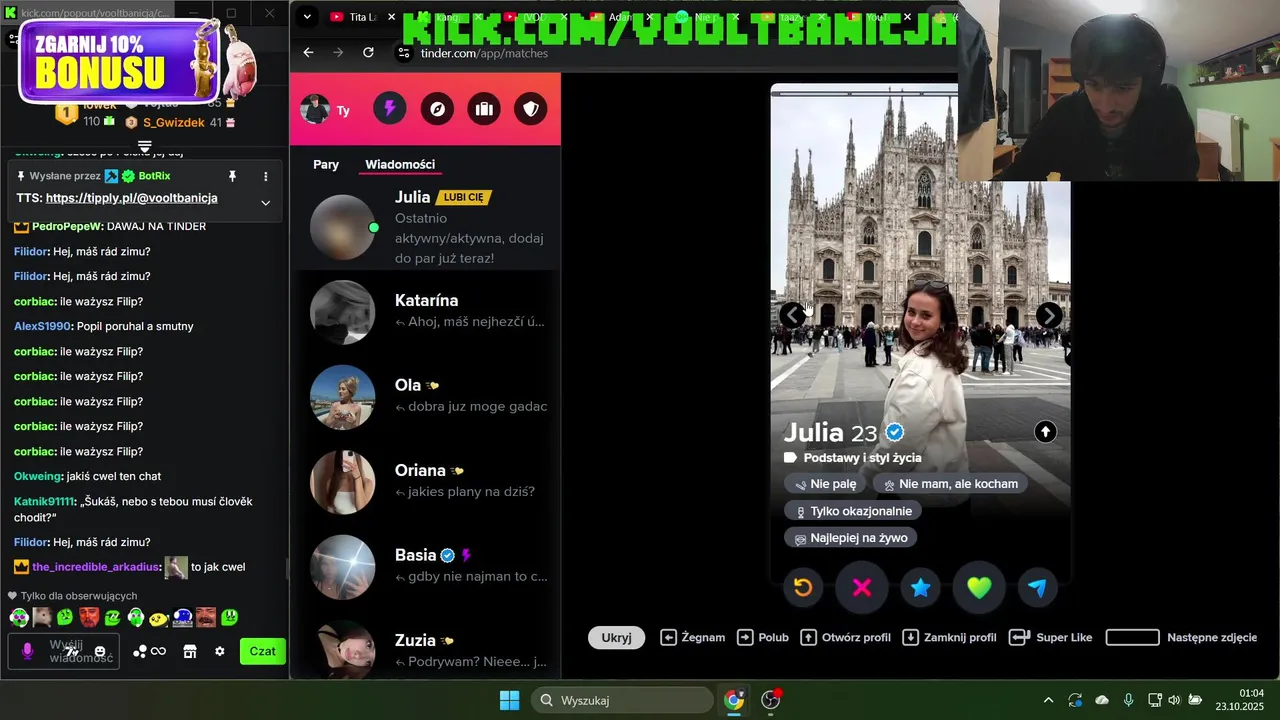
Task: Show the previous photo of Julia
Action: coord(793,315)
